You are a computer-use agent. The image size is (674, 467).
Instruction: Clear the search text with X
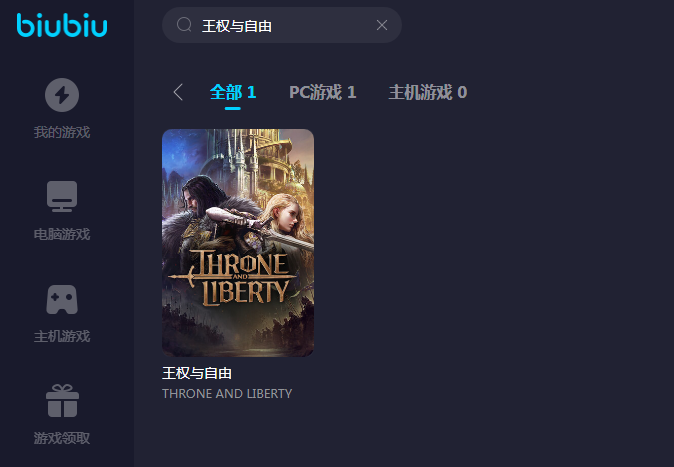pos(382,25)
